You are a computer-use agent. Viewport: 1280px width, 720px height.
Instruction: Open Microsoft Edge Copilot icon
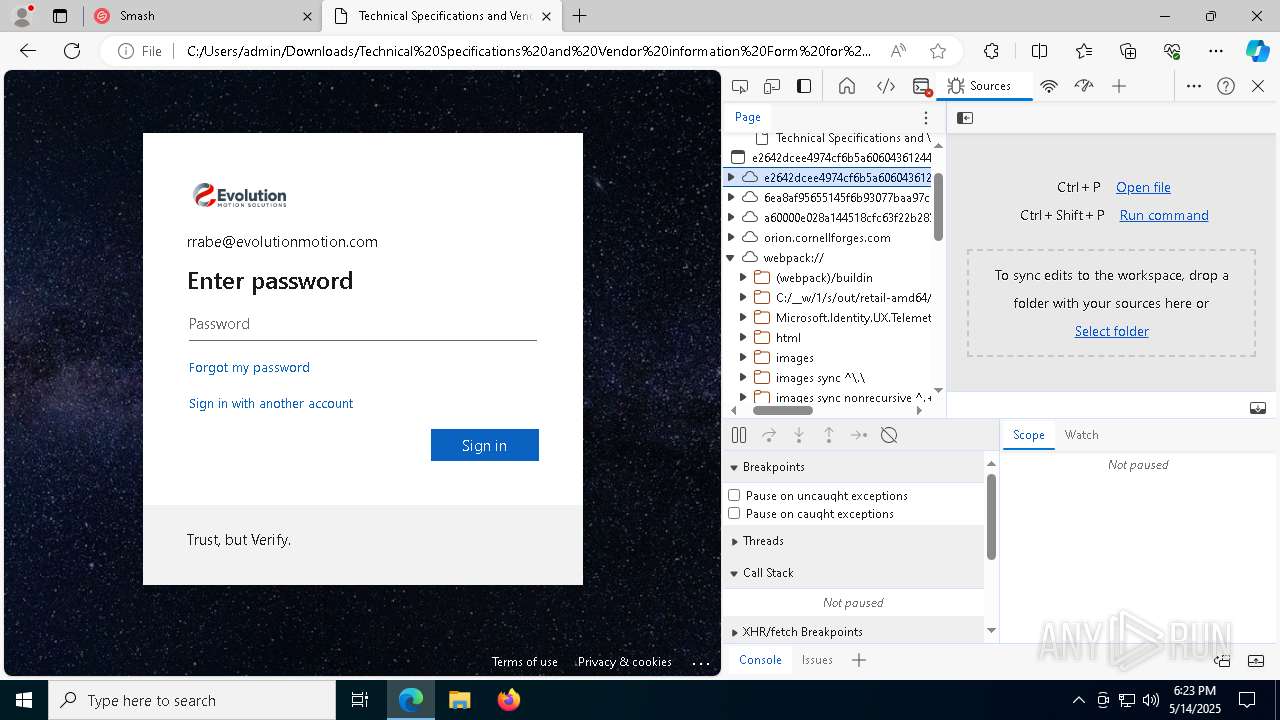tap(1257, 51)
